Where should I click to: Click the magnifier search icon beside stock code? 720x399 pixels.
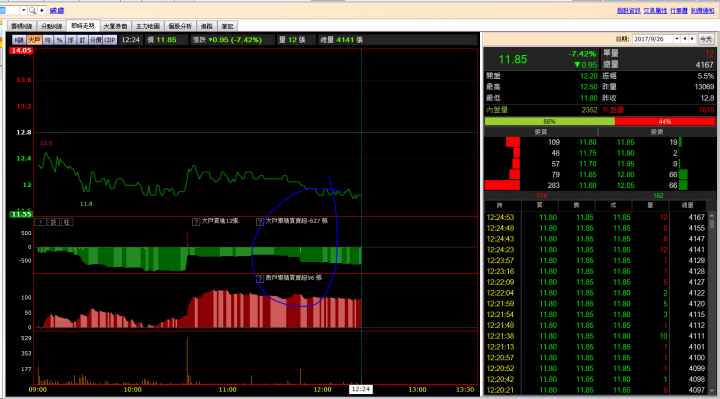point(32,10)
